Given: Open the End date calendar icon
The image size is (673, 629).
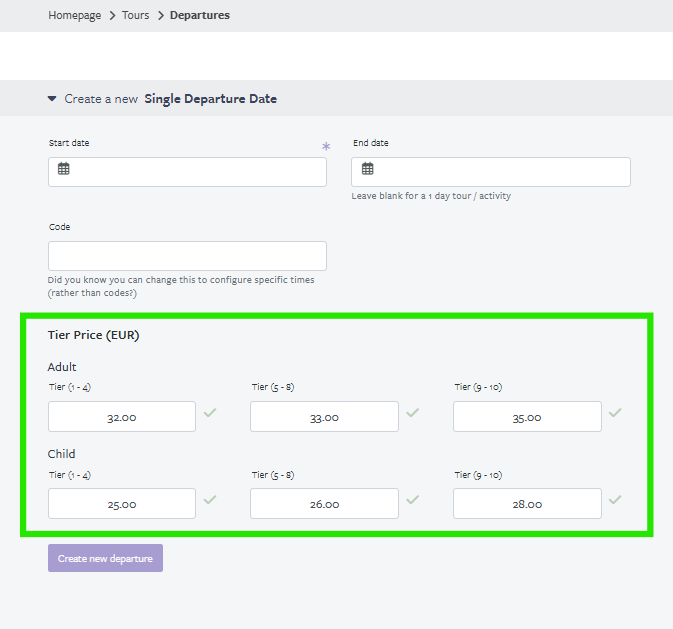Looking at the screenshot, I should pos(367,169).
